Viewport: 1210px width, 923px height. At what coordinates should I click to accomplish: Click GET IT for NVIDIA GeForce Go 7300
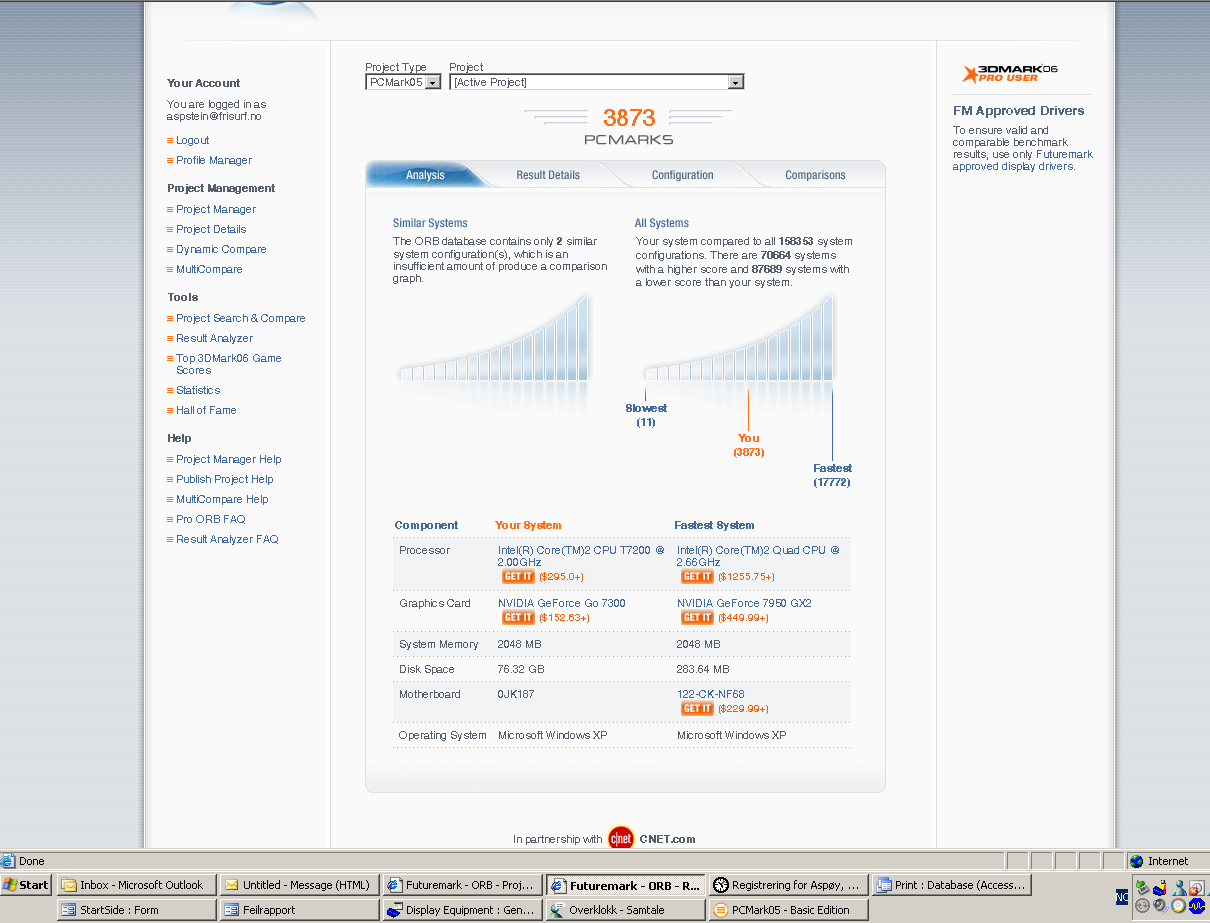pos(518,618)
